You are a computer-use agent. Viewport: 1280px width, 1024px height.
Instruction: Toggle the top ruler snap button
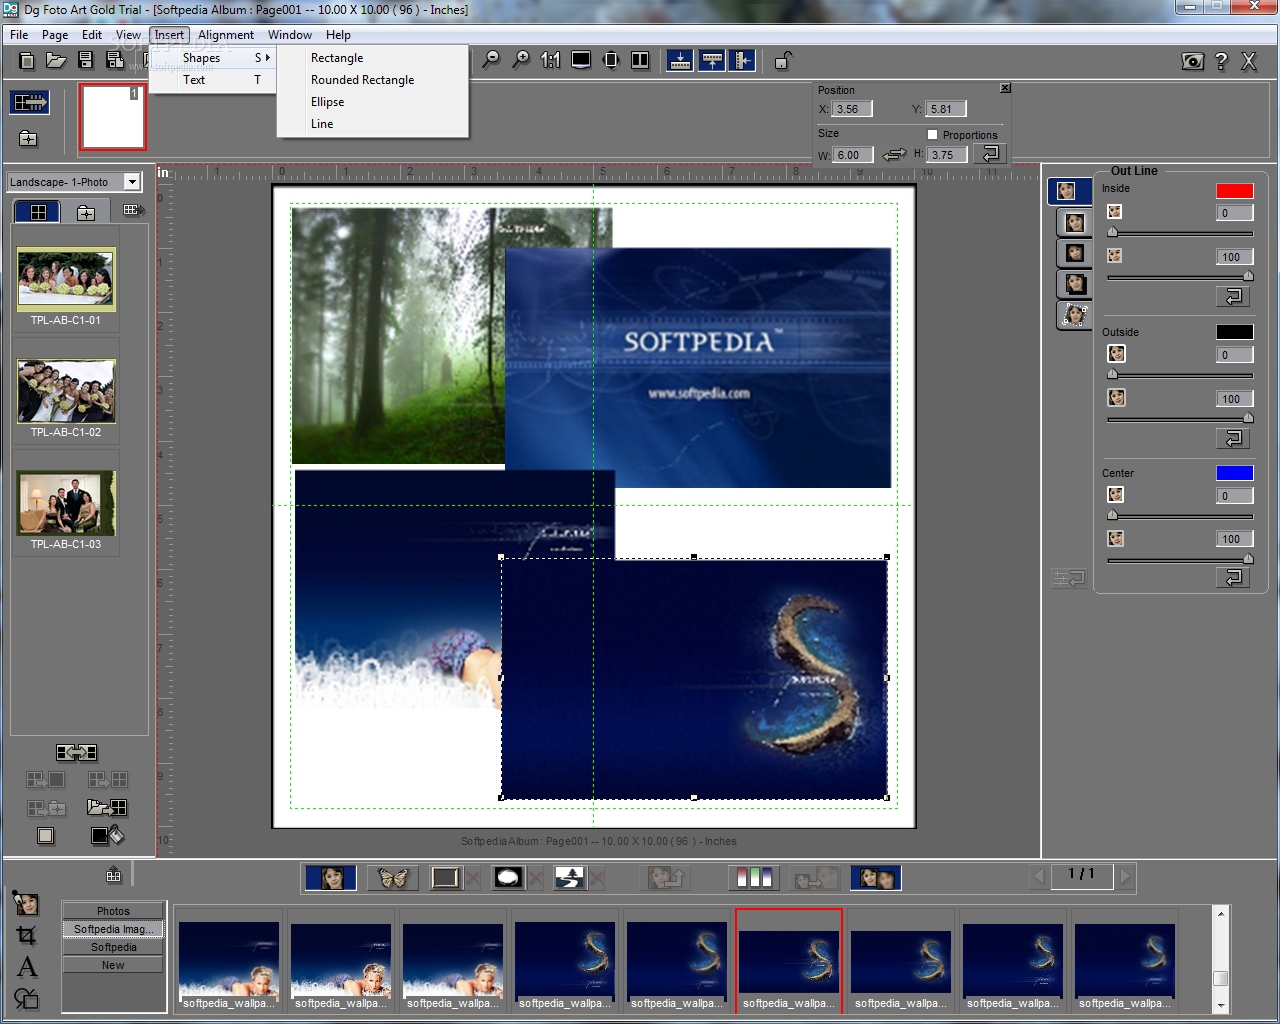coord(712,61)
